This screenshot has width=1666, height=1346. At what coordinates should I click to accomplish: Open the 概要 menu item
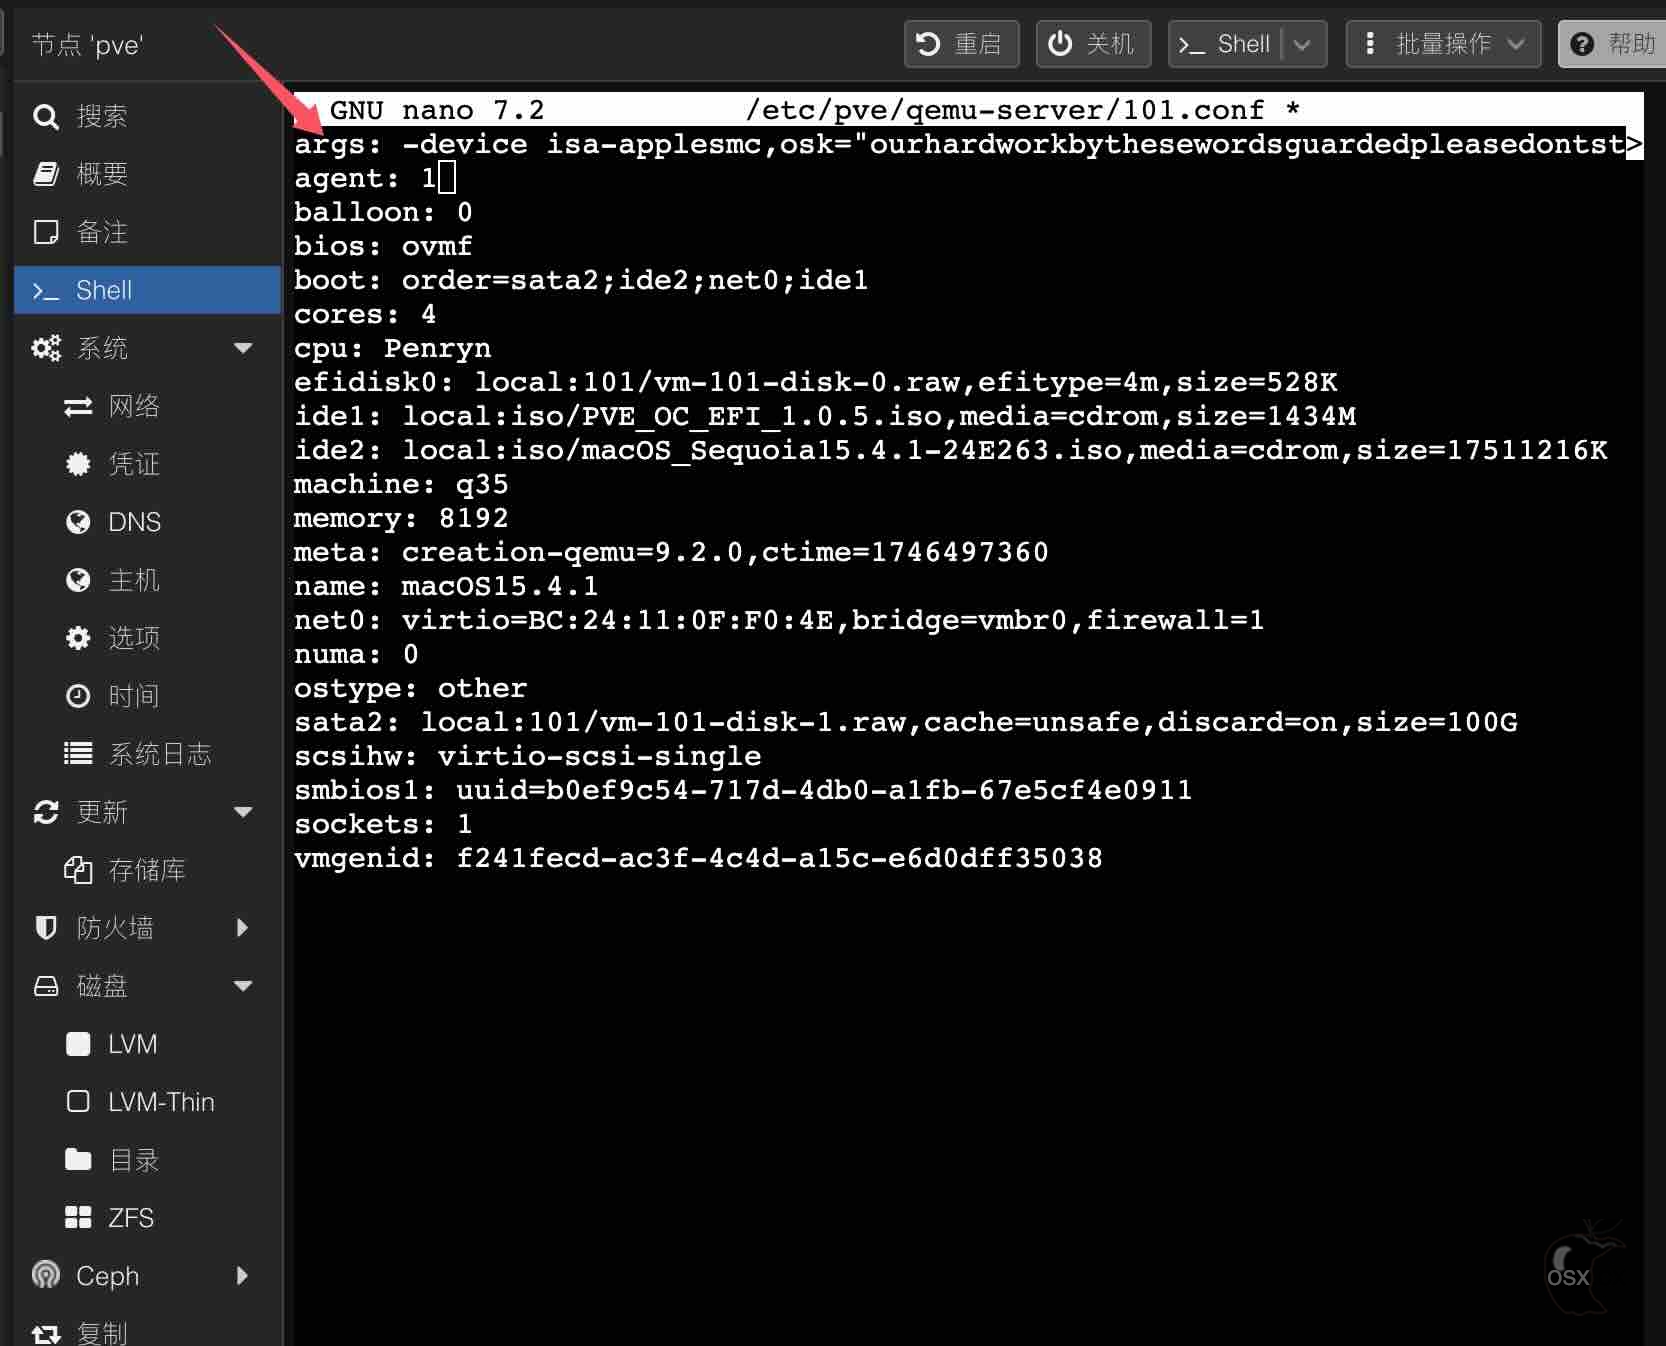(147, 175)
